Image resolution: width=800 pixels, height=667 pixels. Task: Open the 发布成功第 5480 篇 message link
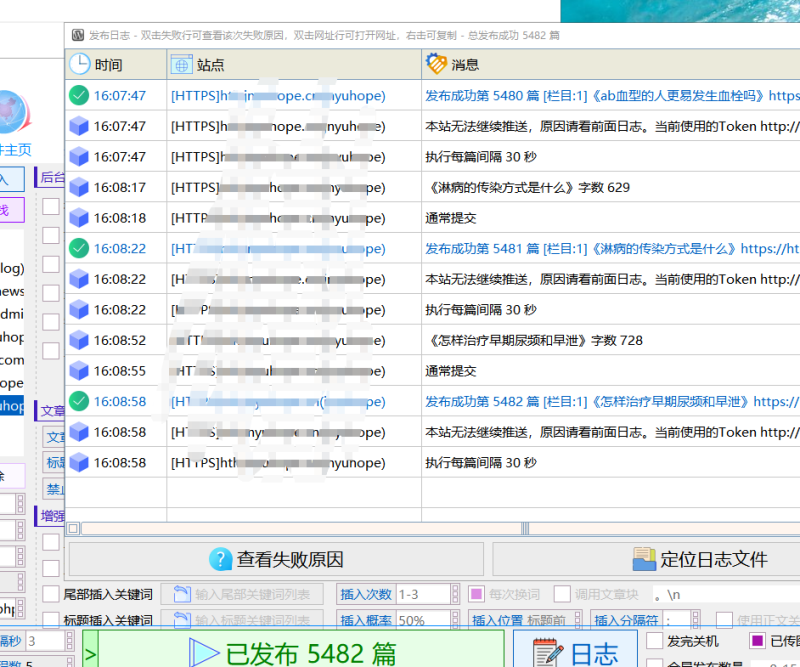tap(612, 95)
